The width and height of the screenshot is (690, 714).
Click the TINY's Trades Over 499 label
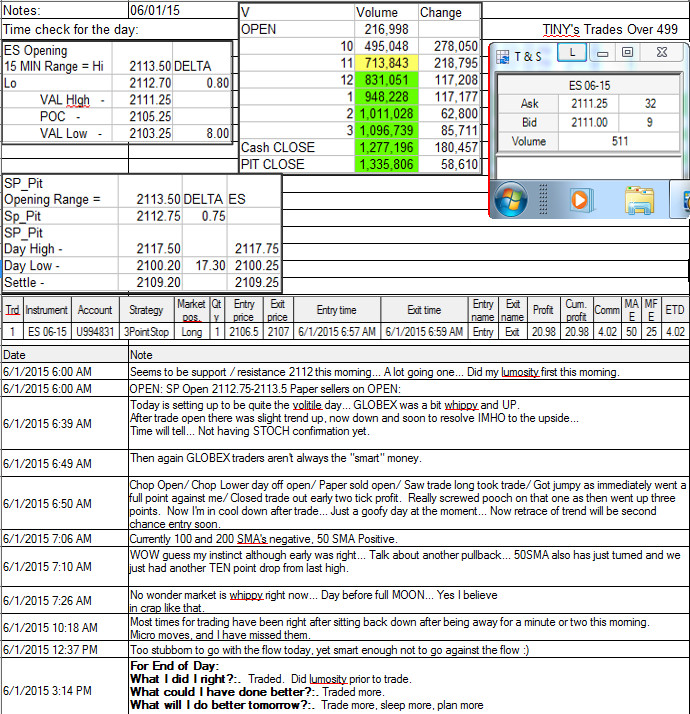point(610,29)
